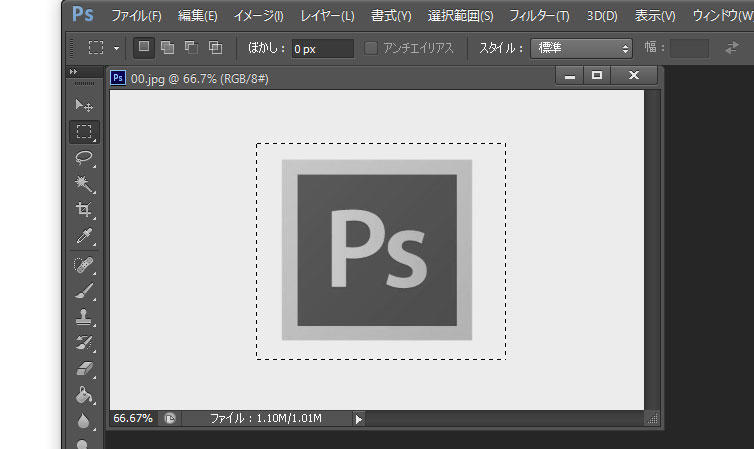Image resolution: width=754 pixels, height=449 pixels.
Task: Choose New selection mode
Action: pos(144,48)
